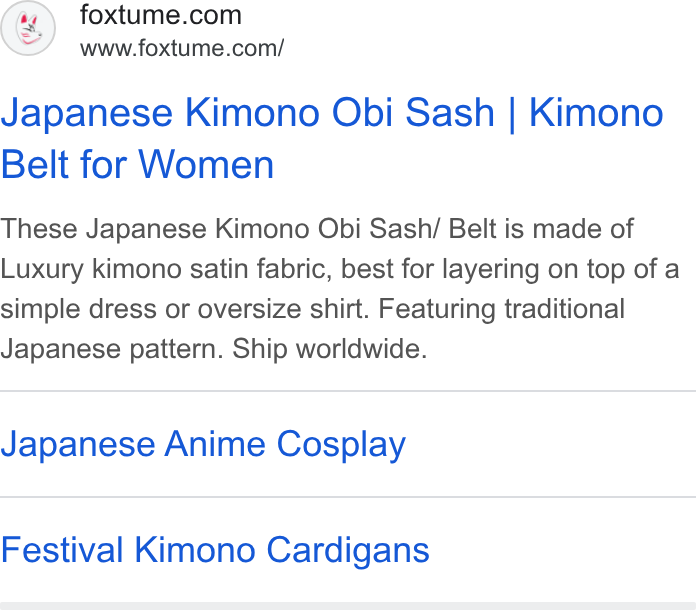Open the Japanese Kimono Obi Sash result title

click(332, 139)
